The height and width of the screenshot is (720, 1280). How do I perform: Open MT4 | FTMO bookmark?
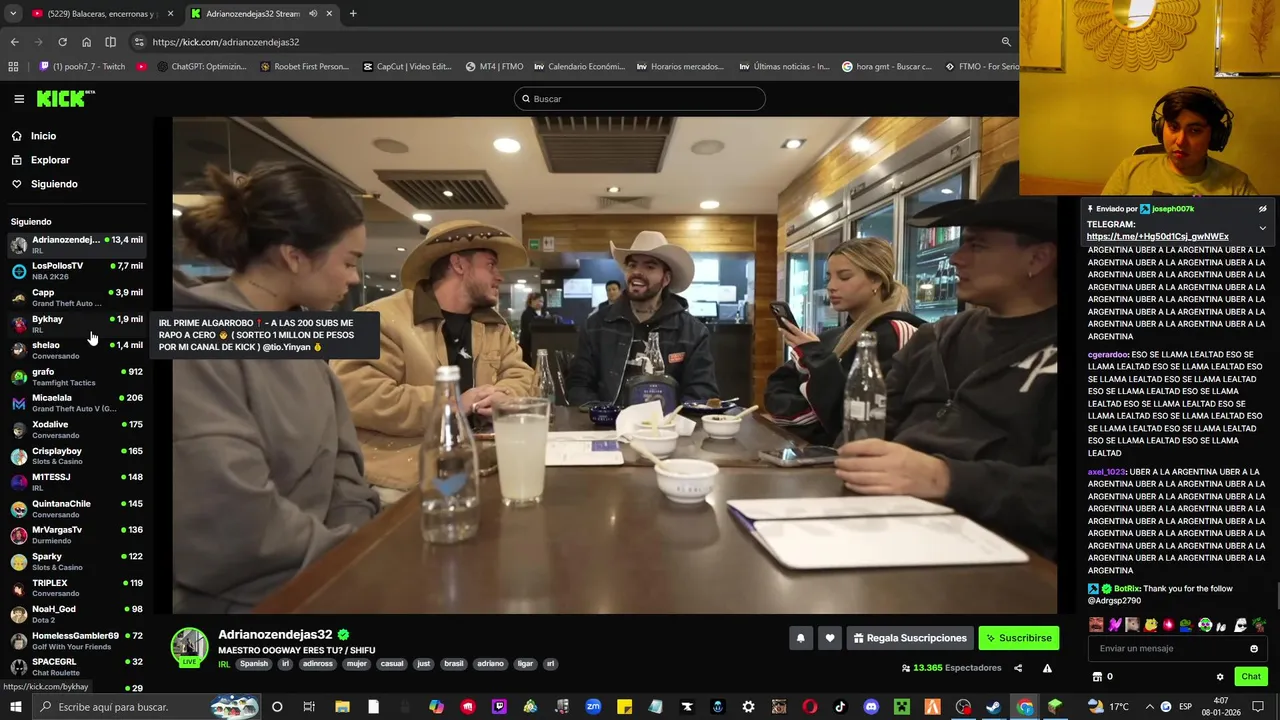tap(494, 67)
